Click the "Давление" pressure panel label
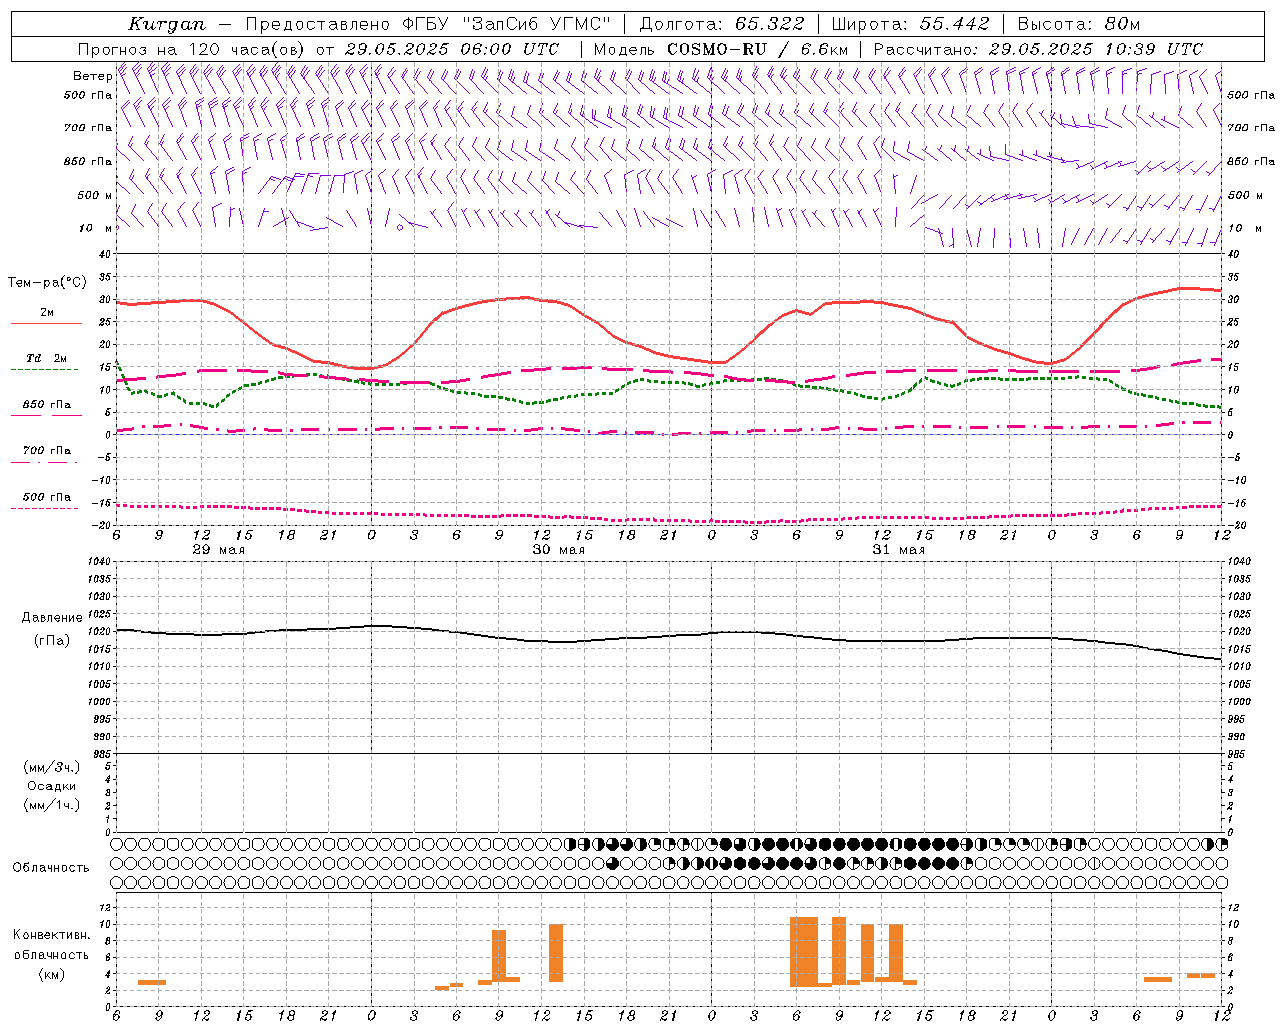1280x1024 pixels. click(52, 618)
